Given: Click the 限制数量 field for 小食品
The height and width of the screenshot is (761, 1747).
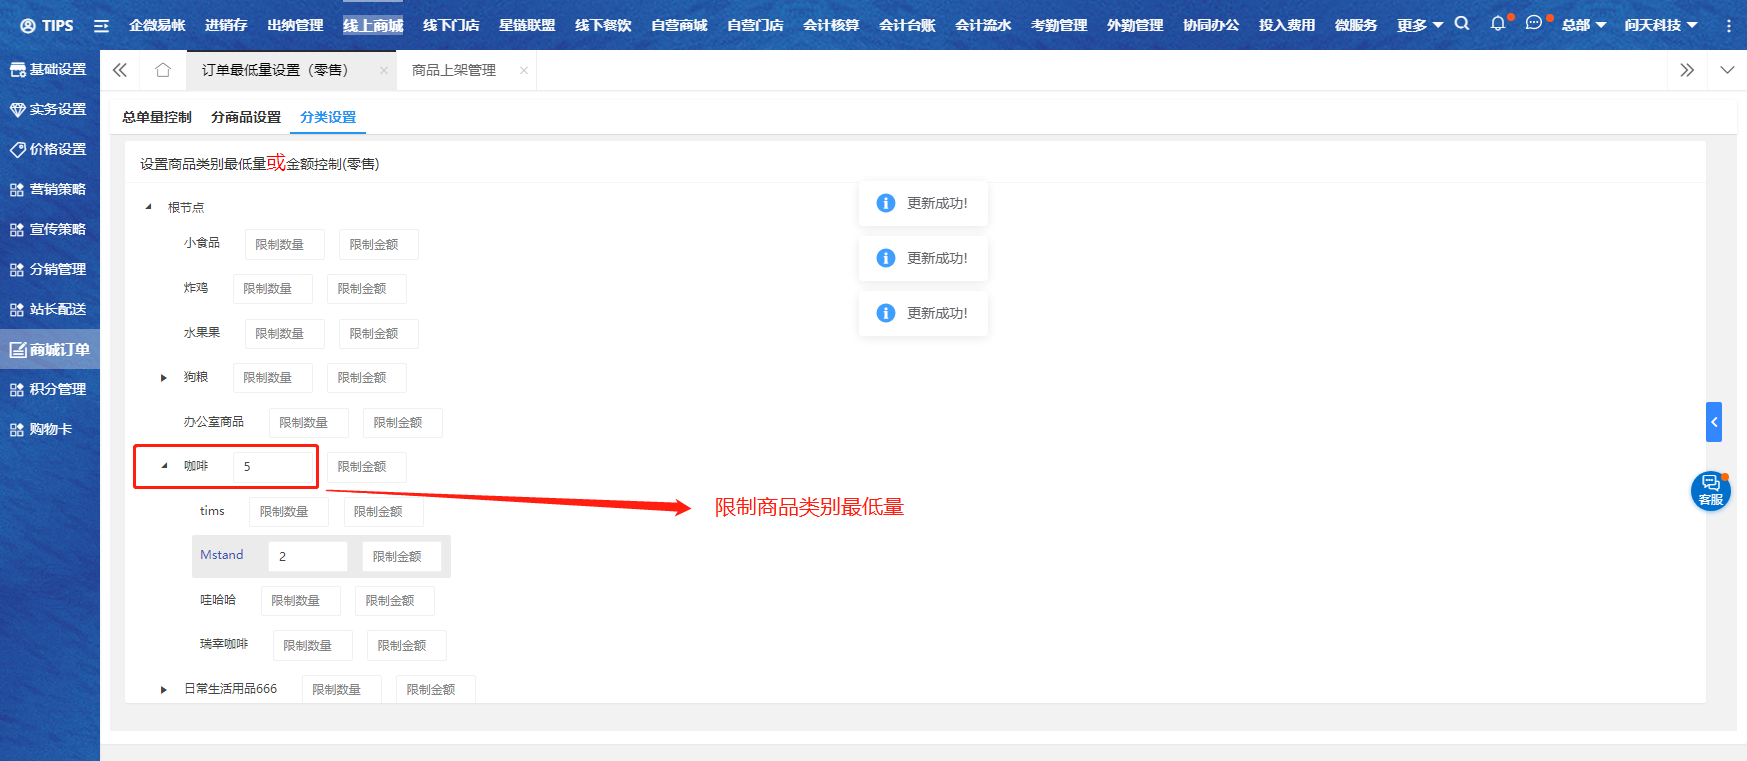Looking at the screenshot, I should click(284, 245).
